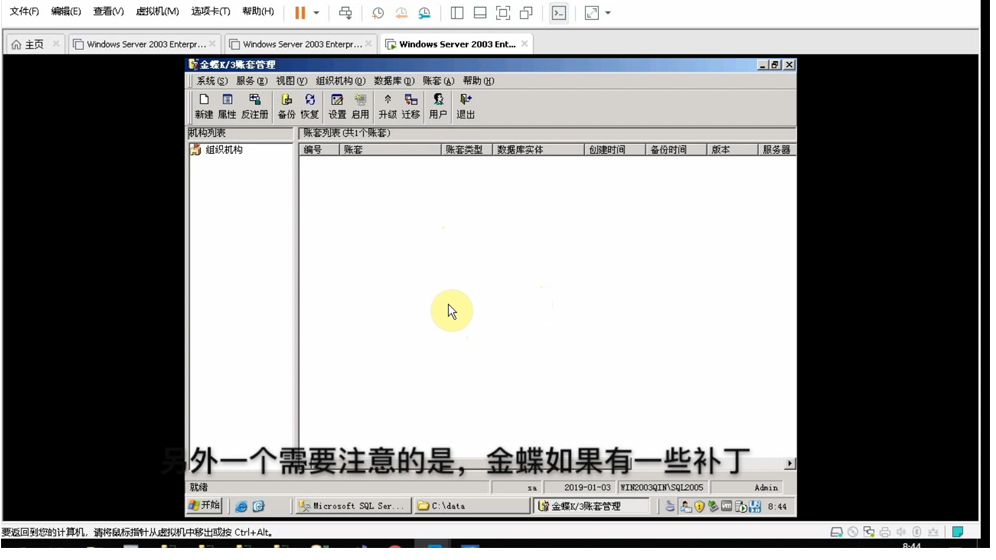This screenshot has height=560, width=996.
Task: Open the 帮助(H) menu in Kingdee window
Action: point(478,81)
